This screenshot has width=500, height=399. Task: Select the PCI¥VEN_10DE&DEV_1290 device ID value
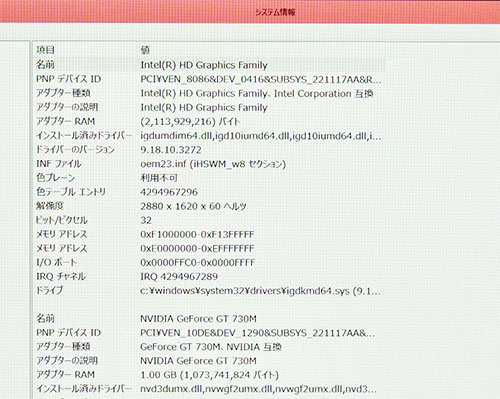pyautogui.click(x=258, y=333)
